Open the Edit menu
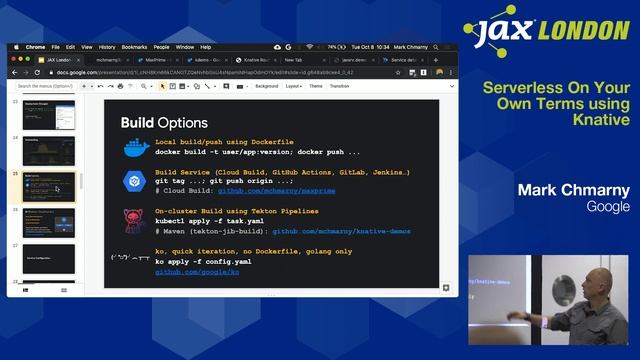 tap(70, 47)
